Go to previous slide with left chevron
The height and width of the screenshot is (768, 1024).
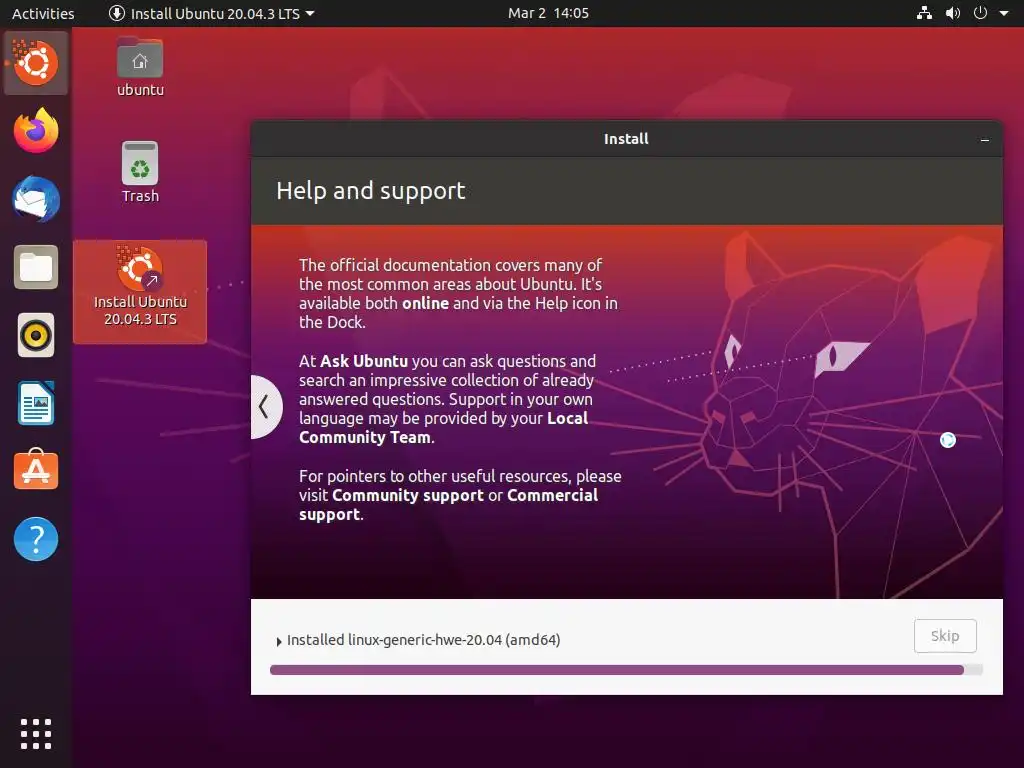[264, 407]
